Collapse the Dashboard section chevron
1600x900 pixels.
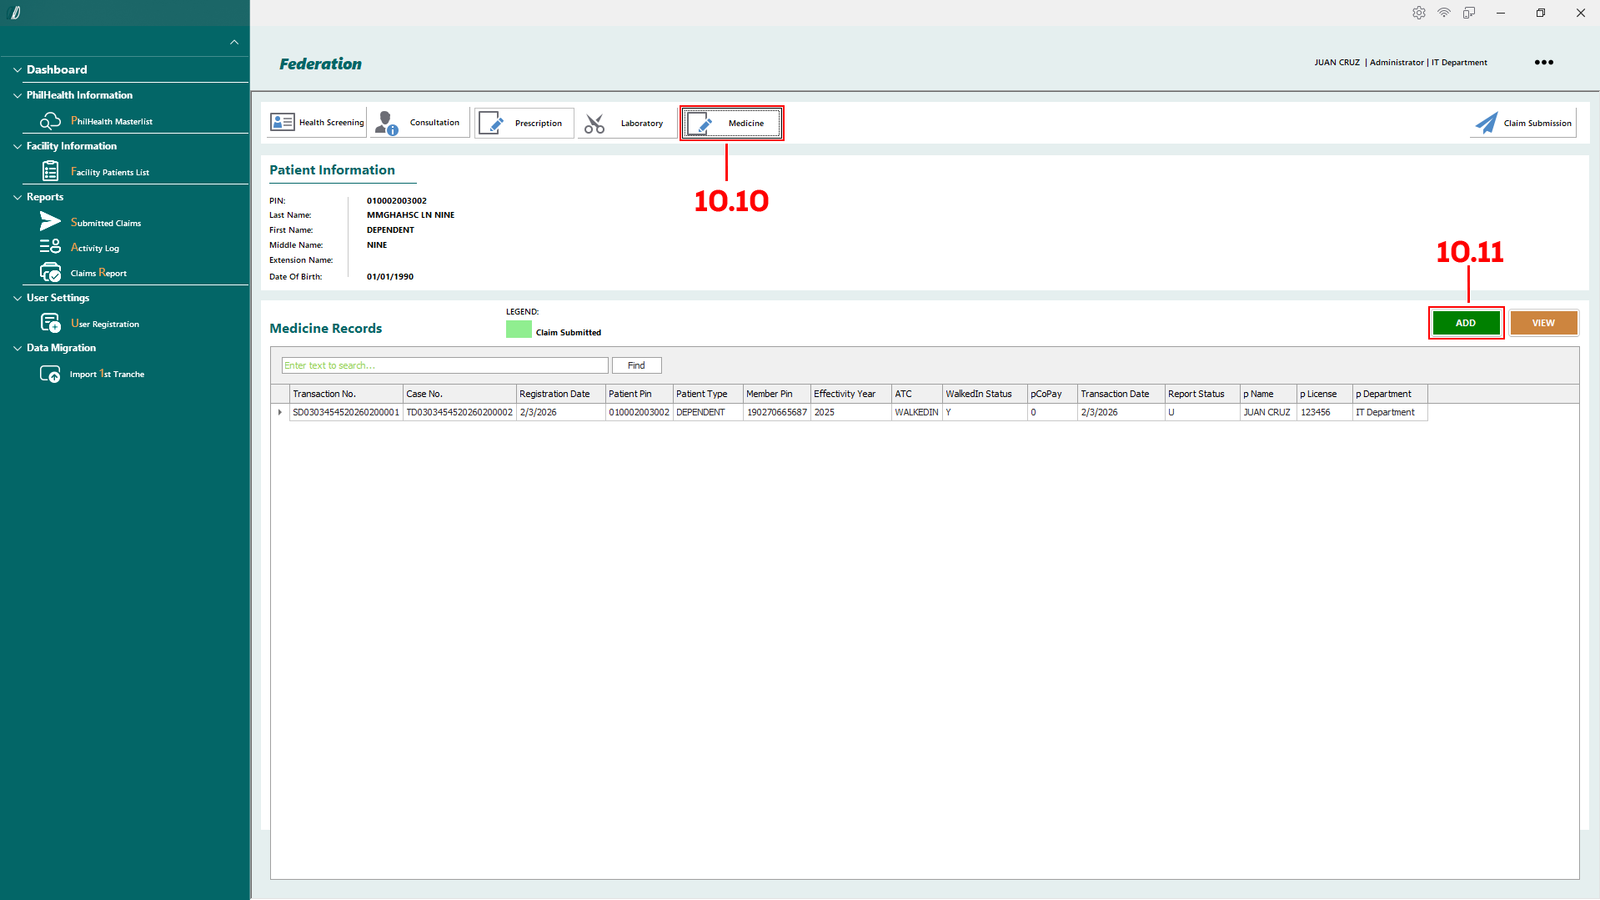(x=17, y=70)
